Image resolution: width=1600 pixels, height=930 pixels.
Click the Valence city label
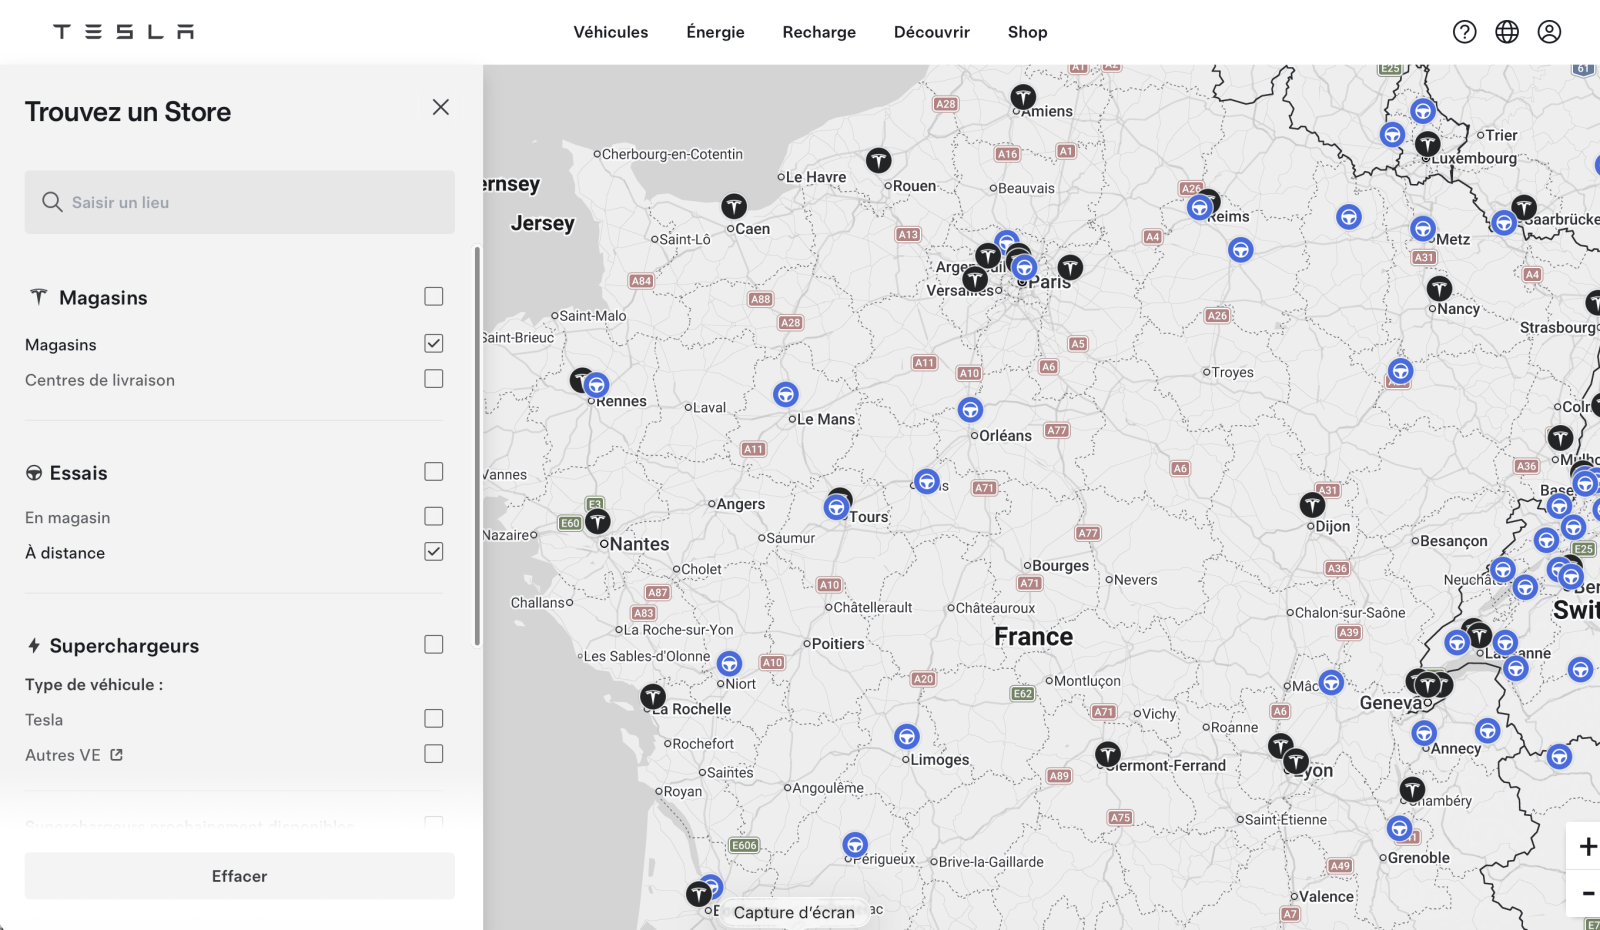pyautogui.click(x=1326, y=897)
